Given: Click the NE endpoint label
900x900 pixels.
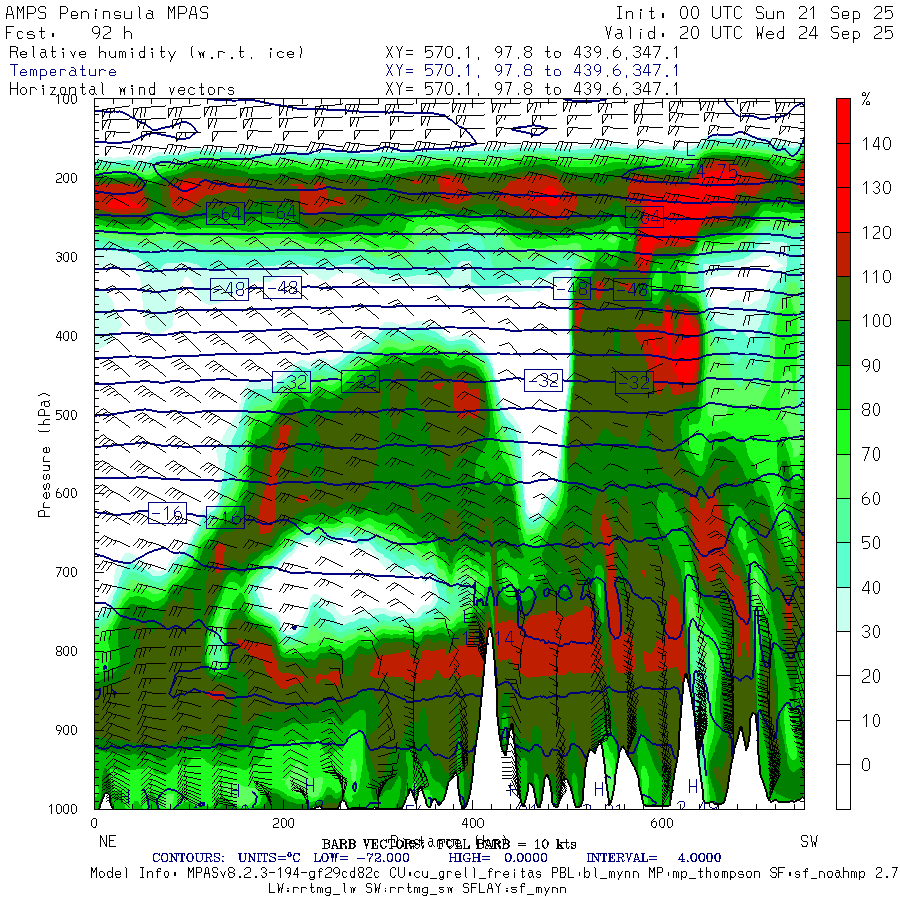Looking at the screenshot, I should 107,841.
